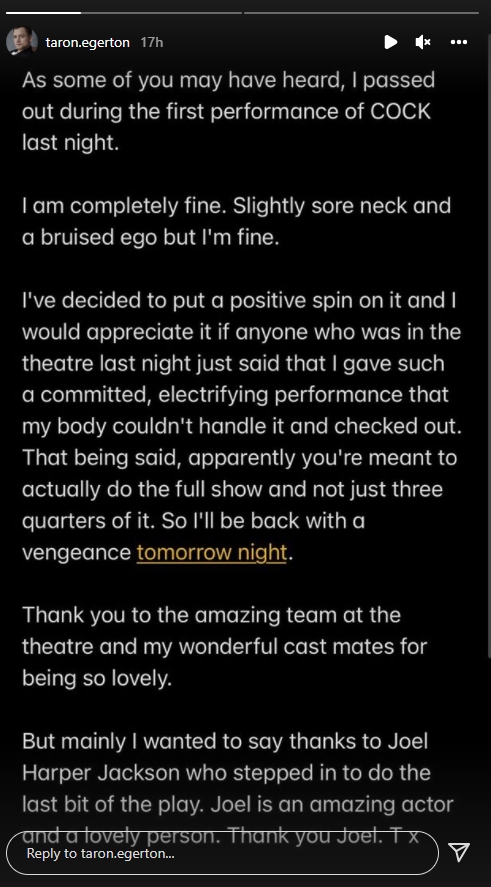Click the 'I've decided to put a positive spin' line

[x=239, y=300]
